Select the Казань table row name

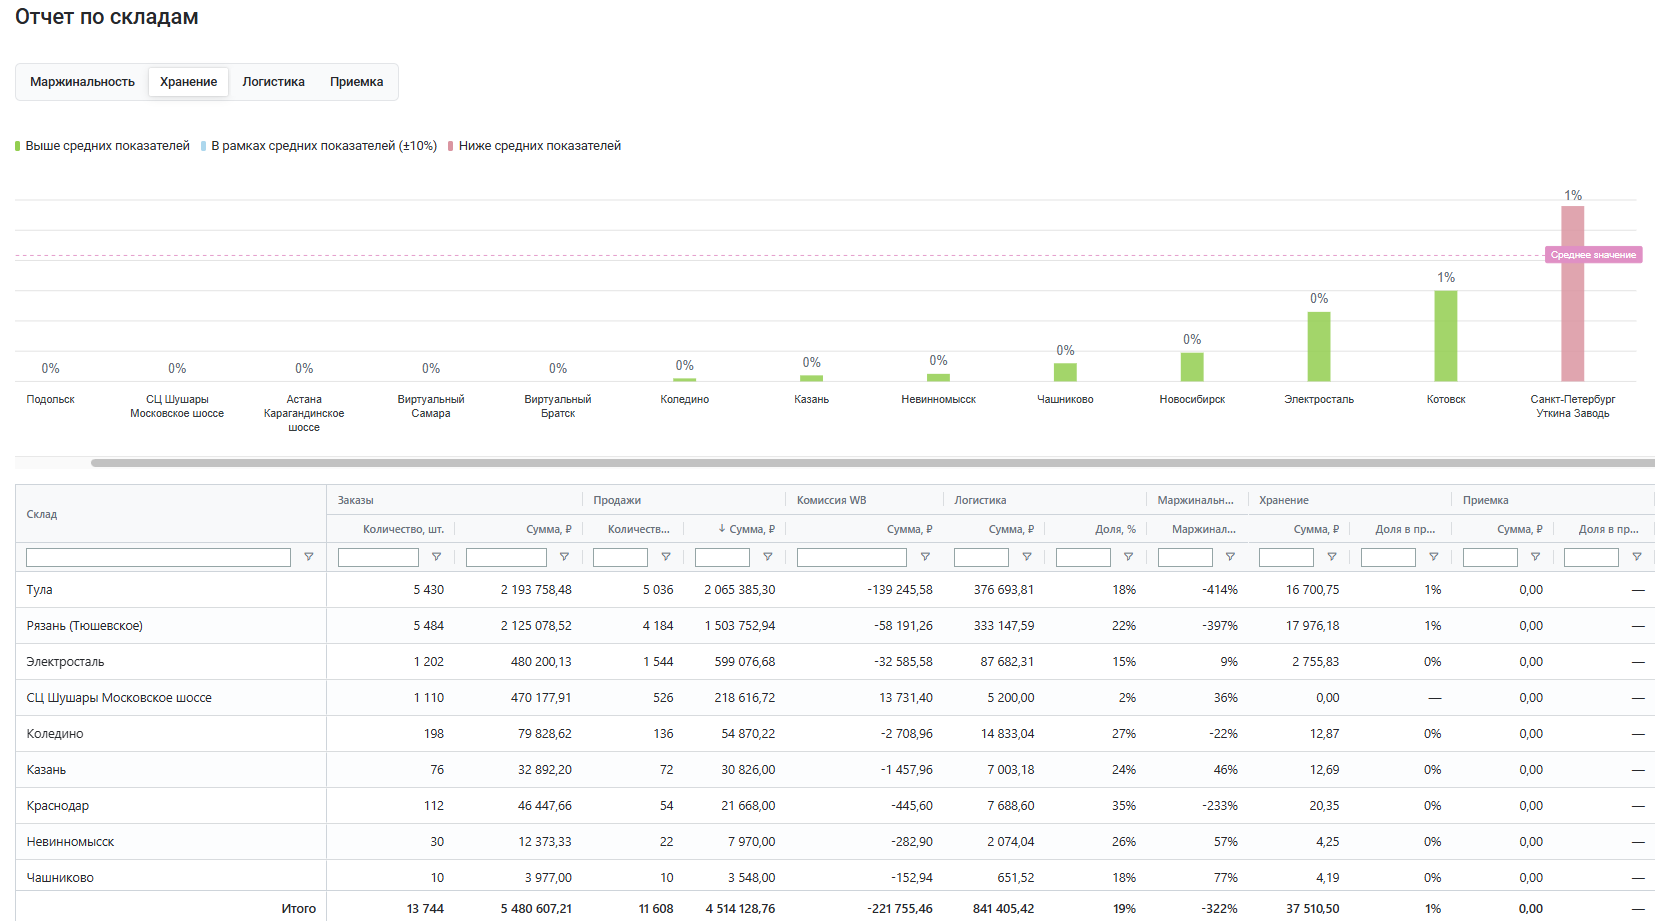click(46, 770)
